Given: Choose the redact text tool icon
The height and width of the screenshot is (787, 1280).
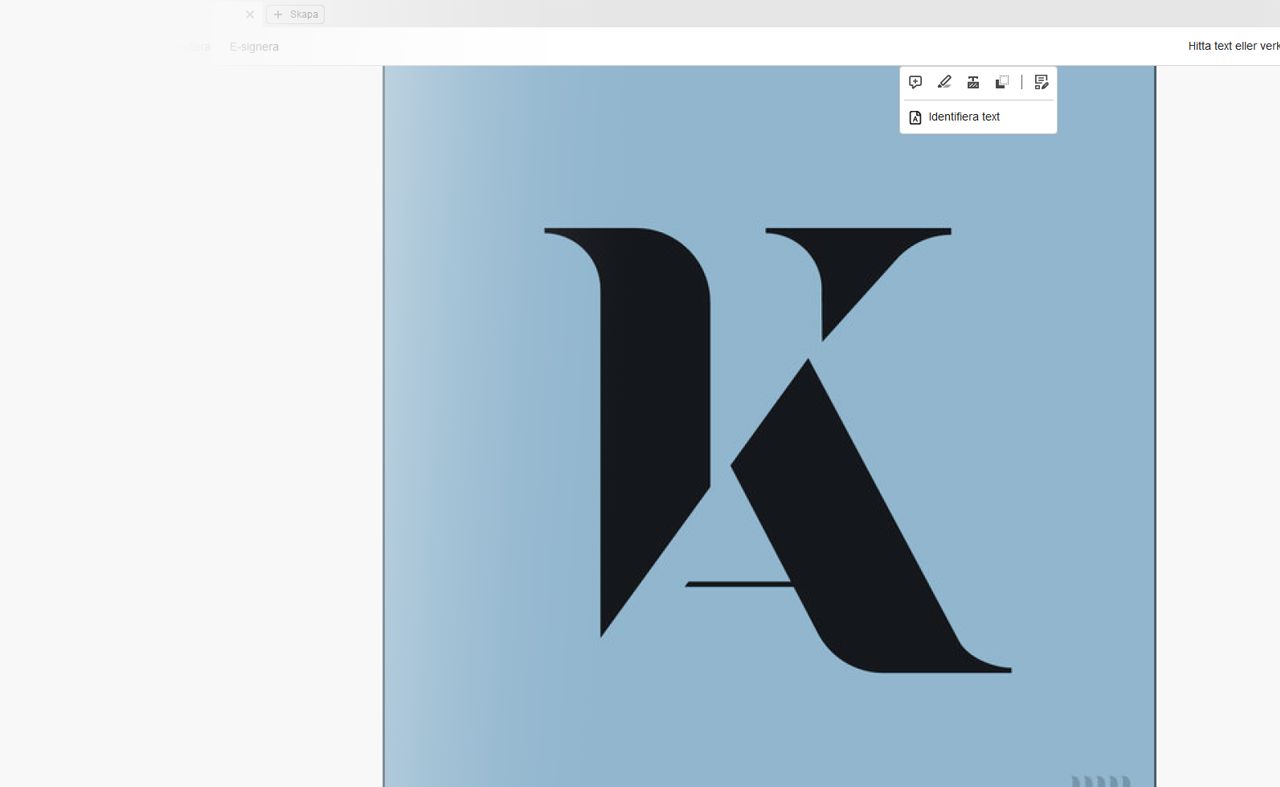Looking at the screenshot, I should pos(973,82).
